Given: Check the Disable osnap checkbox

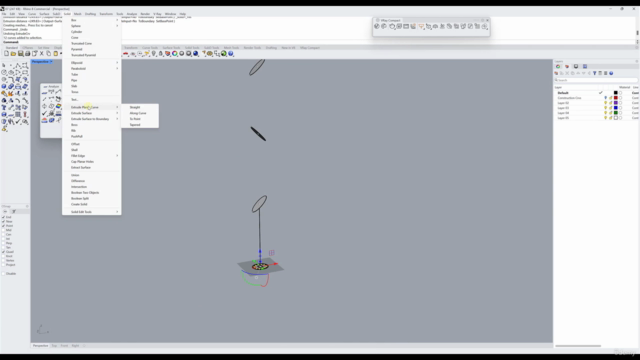Looking at the screenshot, I should tap(4, 273).
